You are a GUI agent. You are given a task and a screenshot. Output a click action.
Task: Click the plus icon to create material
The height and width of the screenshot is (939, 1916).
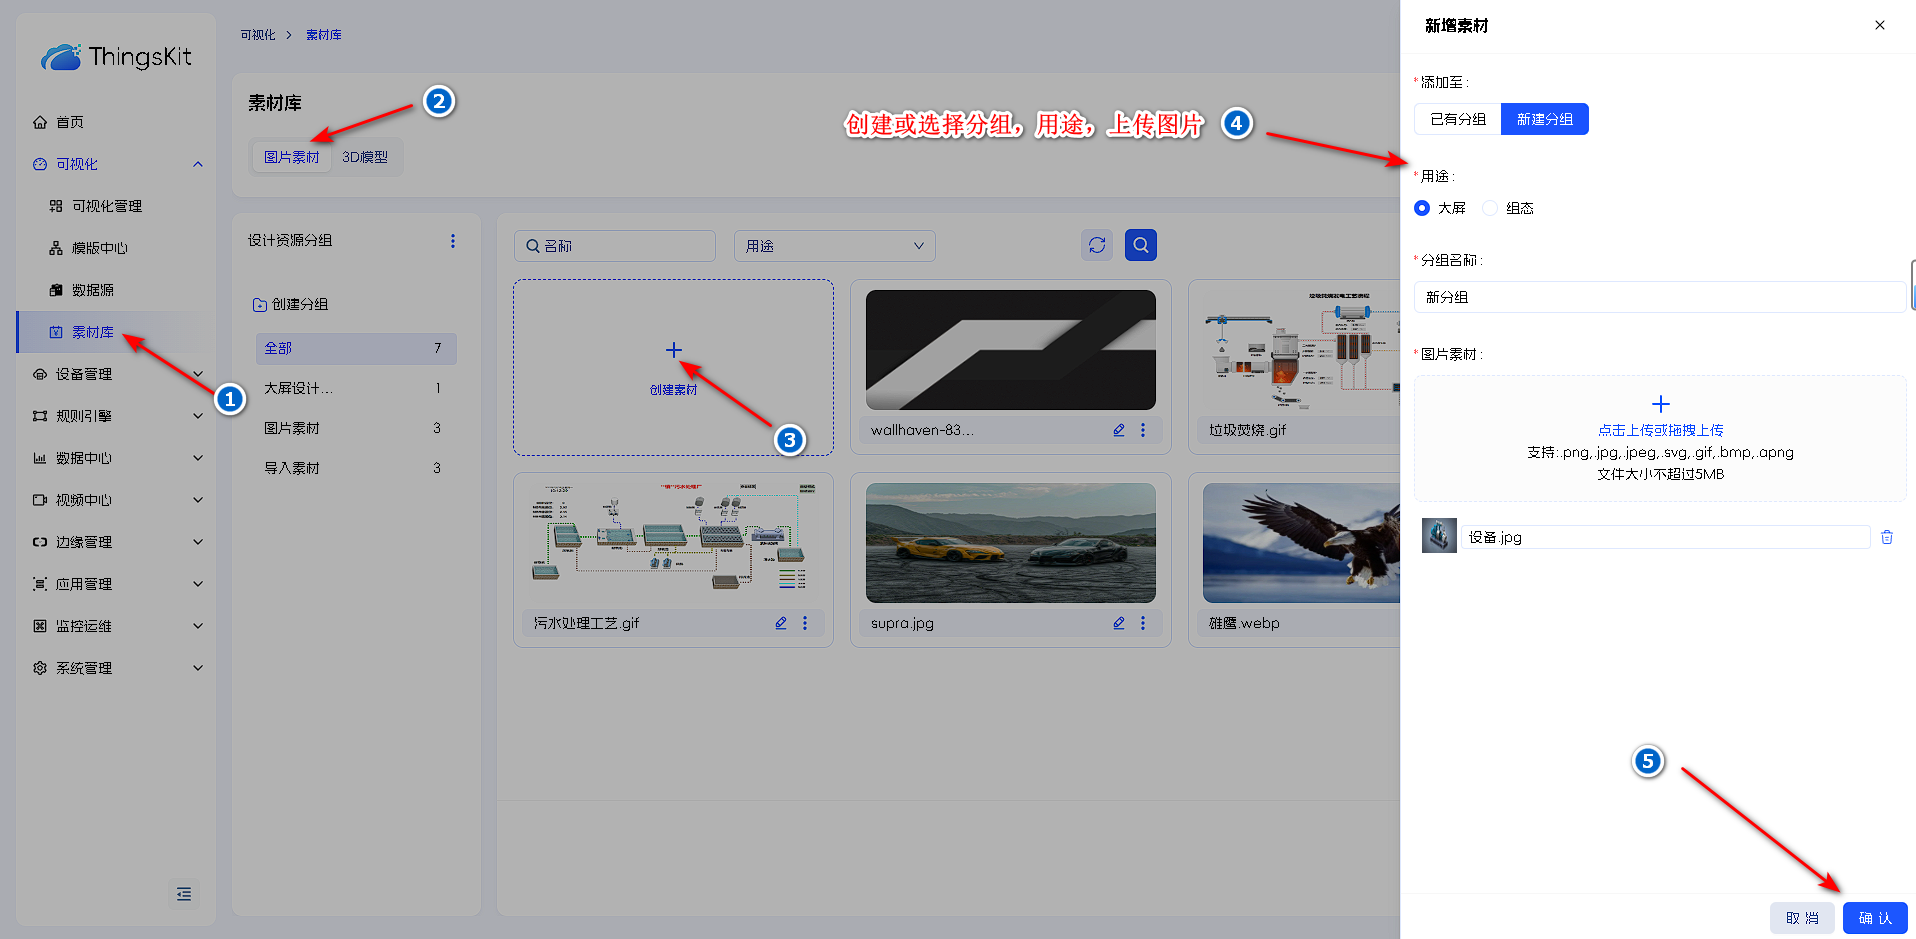pyautogui.click(x=673, y=351)
